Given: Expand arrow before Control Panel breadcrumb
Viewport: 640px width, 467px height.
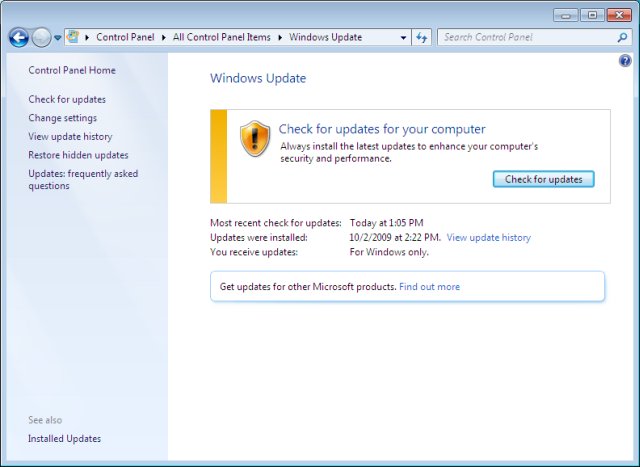Looking at the screenshot, I should 87,38.
